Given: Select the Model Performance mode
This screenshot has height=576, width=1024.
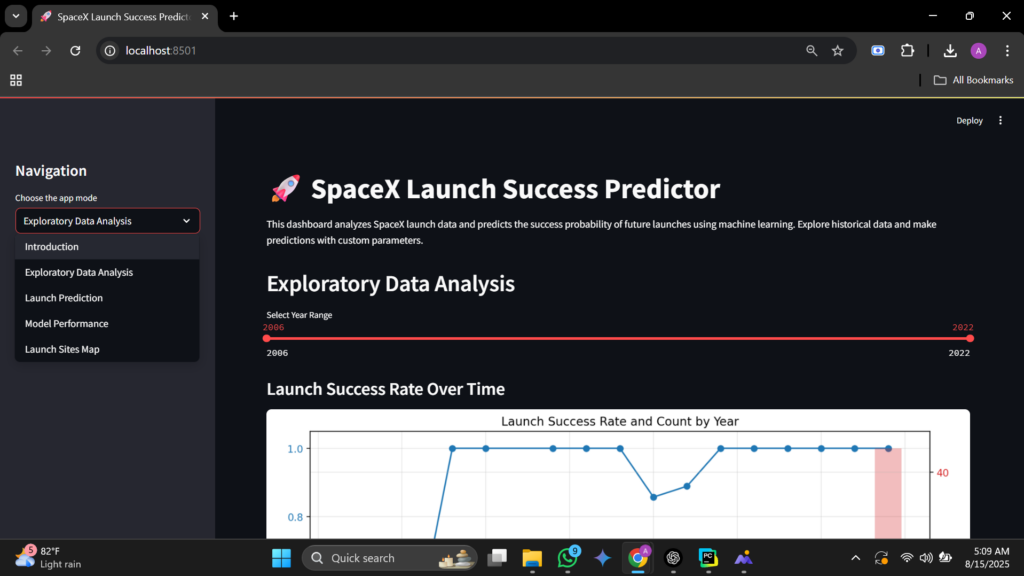Looking at the screenshot, I should click(107, 323).
